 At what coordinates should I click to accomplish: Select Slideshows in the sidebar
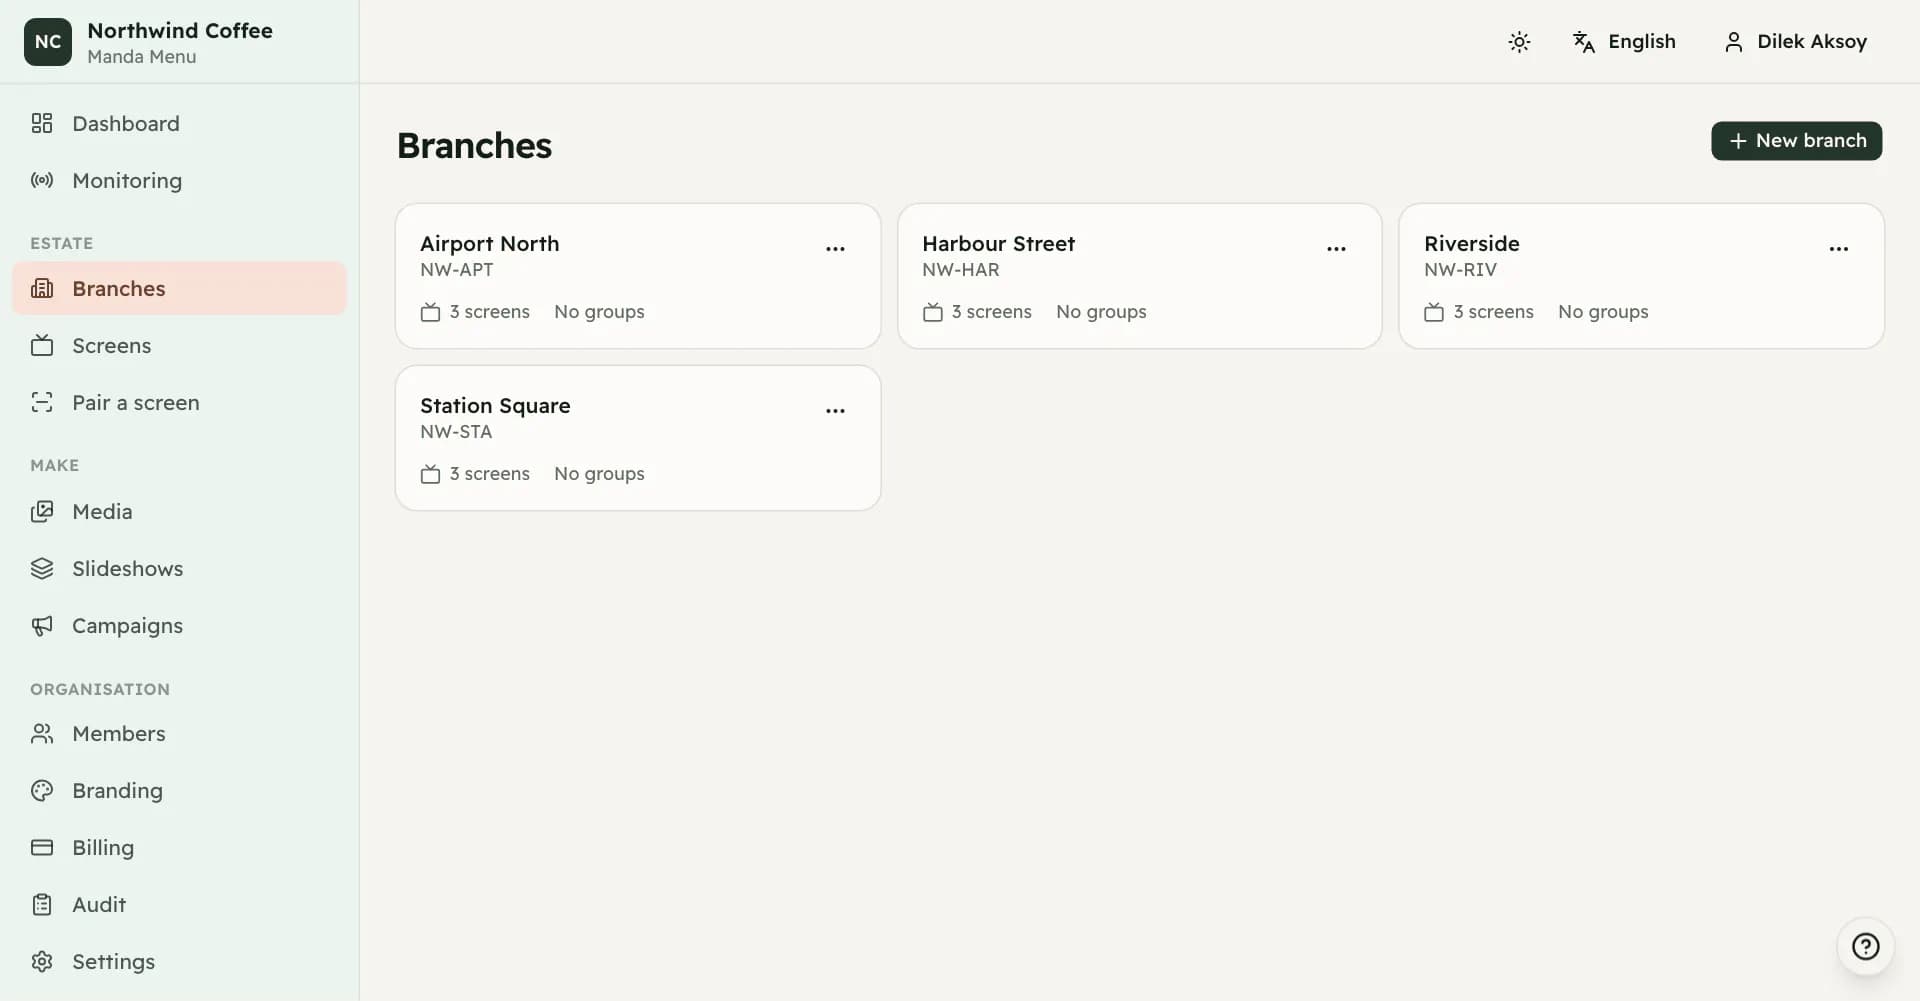click(x=179, y=569)
